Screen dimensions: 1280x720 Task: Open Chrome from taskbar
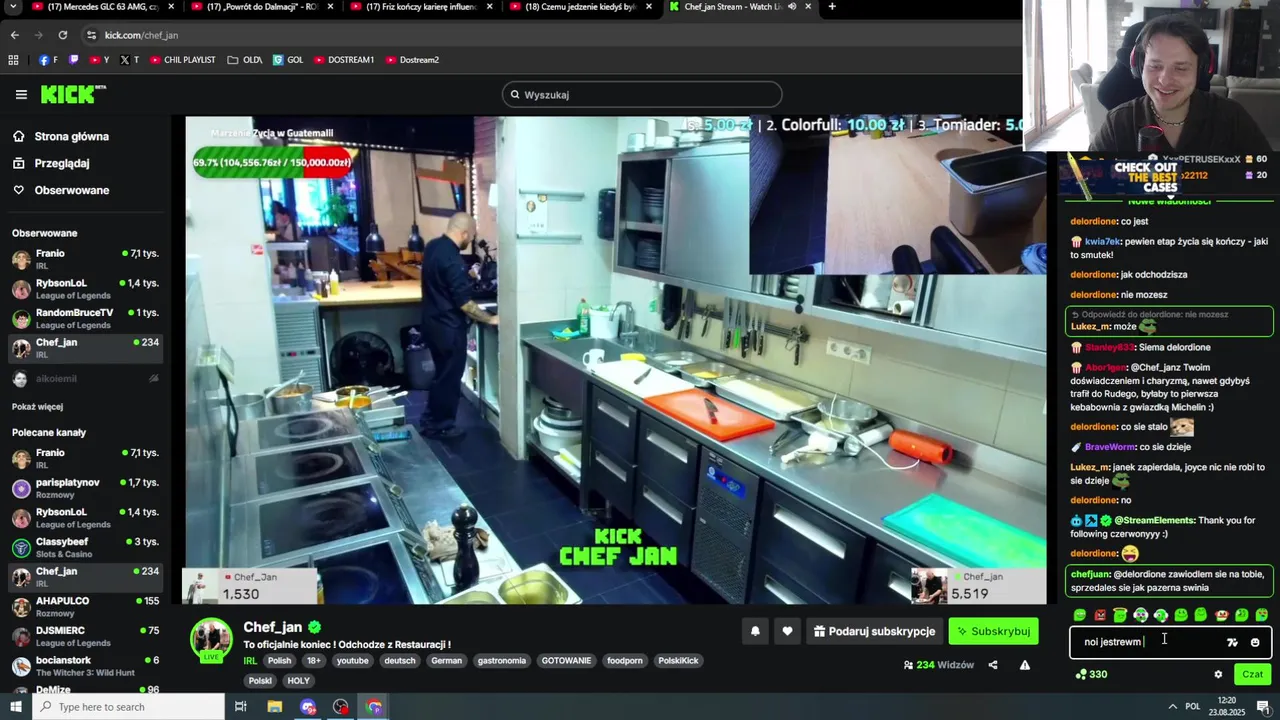[374, 707]
